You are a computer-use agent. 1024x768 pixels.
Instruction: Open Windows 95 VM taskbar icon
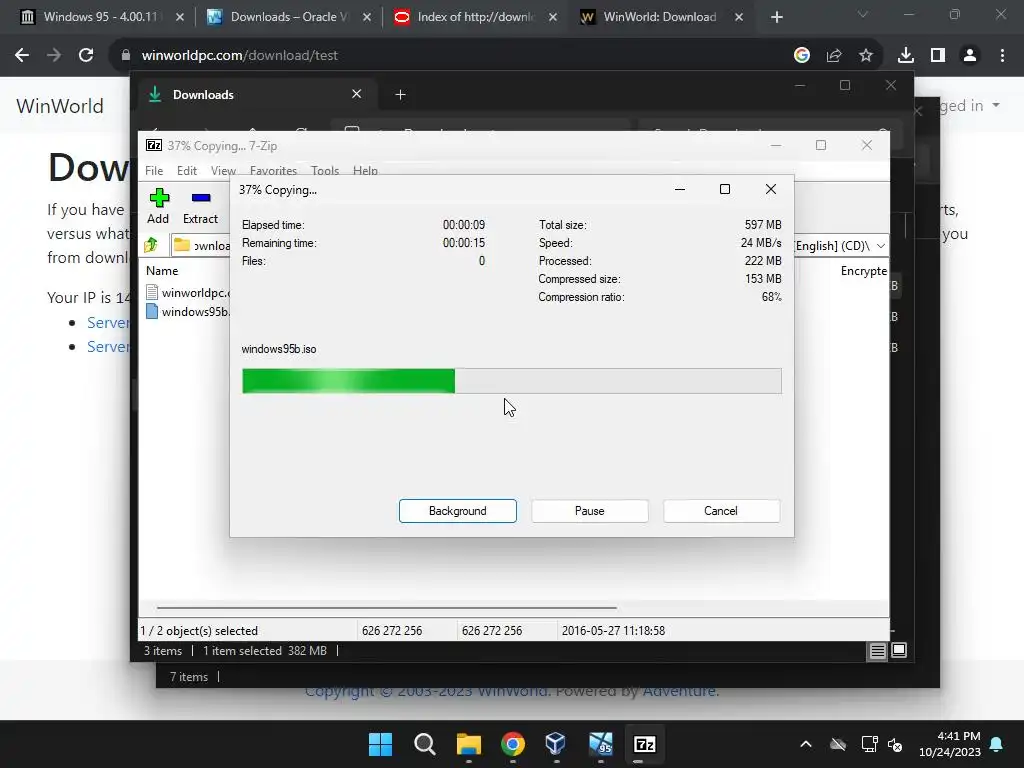click(x=601, y=744)
